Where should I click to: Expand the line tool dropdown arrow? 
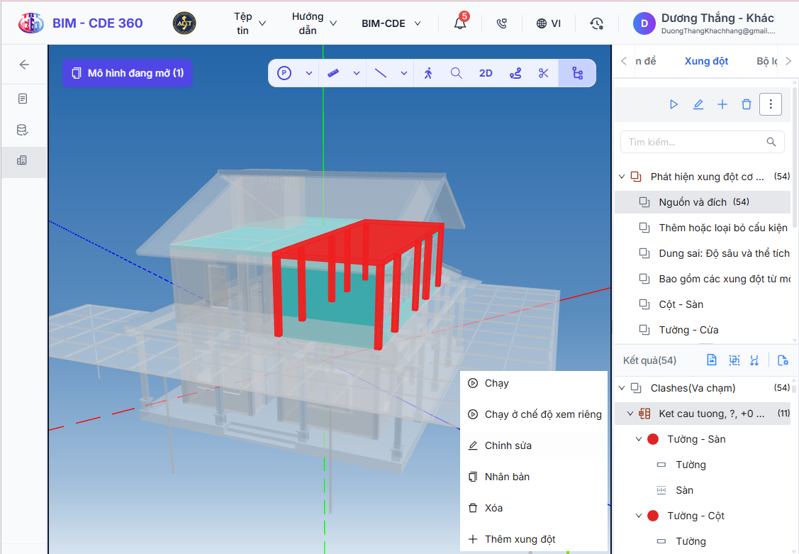point(404,73)
